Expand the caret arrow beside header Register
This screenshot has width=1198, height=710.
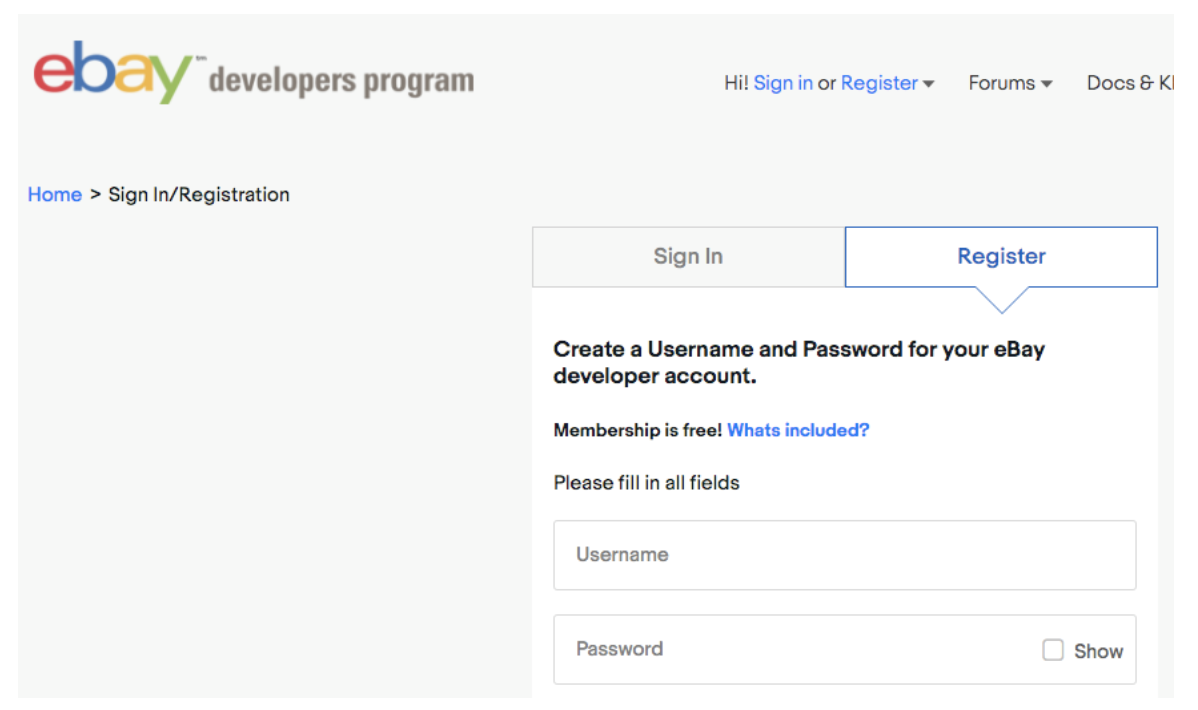point(929,84)
